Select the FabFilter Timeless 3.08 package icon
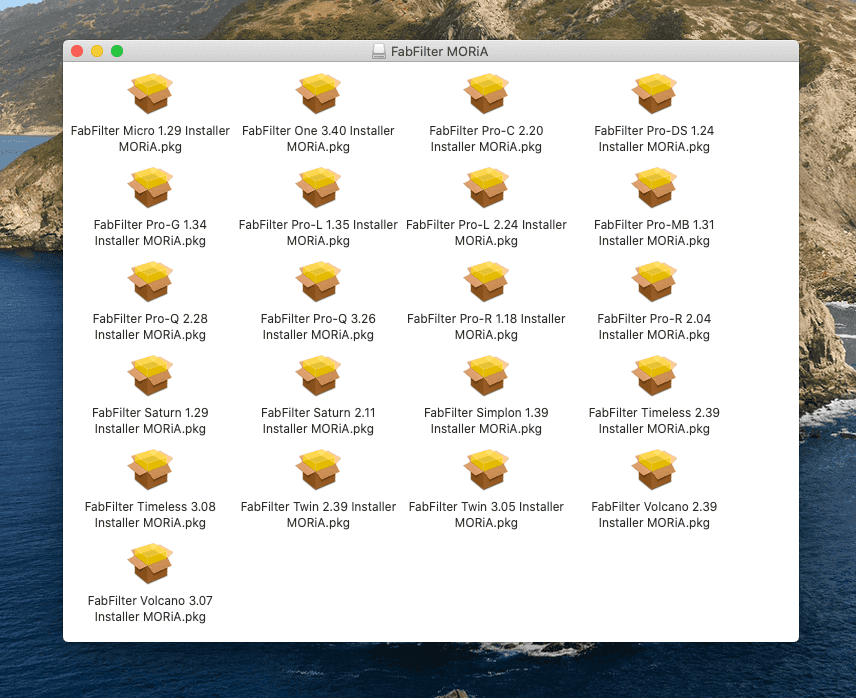Image resolution: width=856 pixels, height=698 pixels. point(150,470)
